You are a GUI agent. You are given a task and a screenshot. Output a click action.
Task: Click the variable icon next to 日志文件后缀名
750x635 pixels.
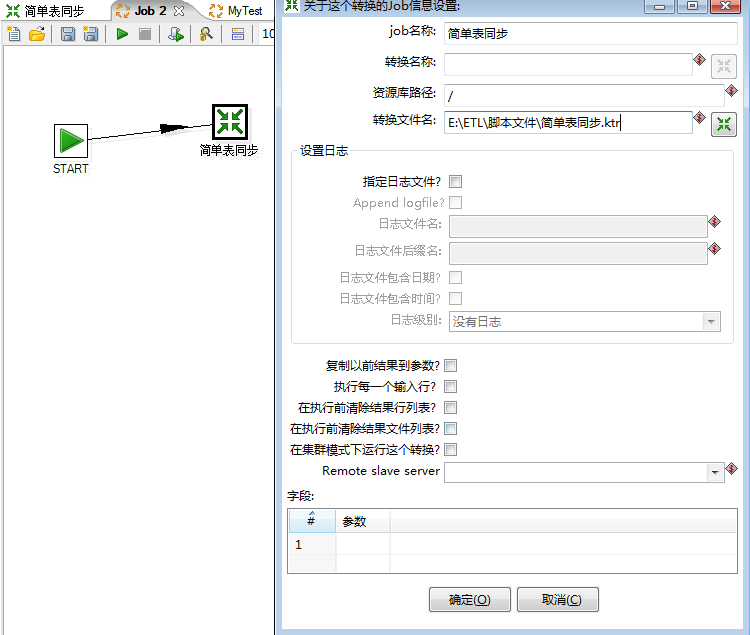[x=714, y=249]
